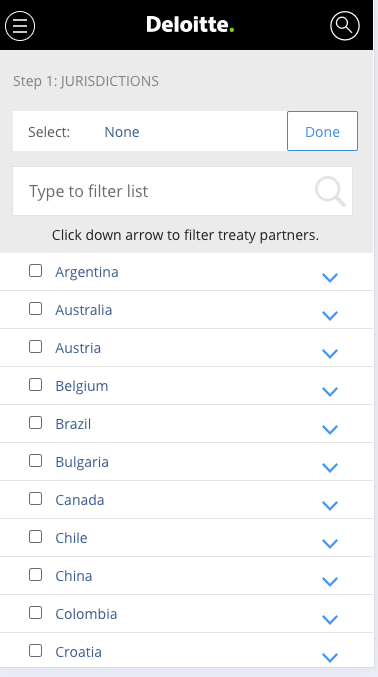Click the Bulgaria jurisdiction link
Image resolution: width=378 pixels, height=677 pixels.
[82, 462]
